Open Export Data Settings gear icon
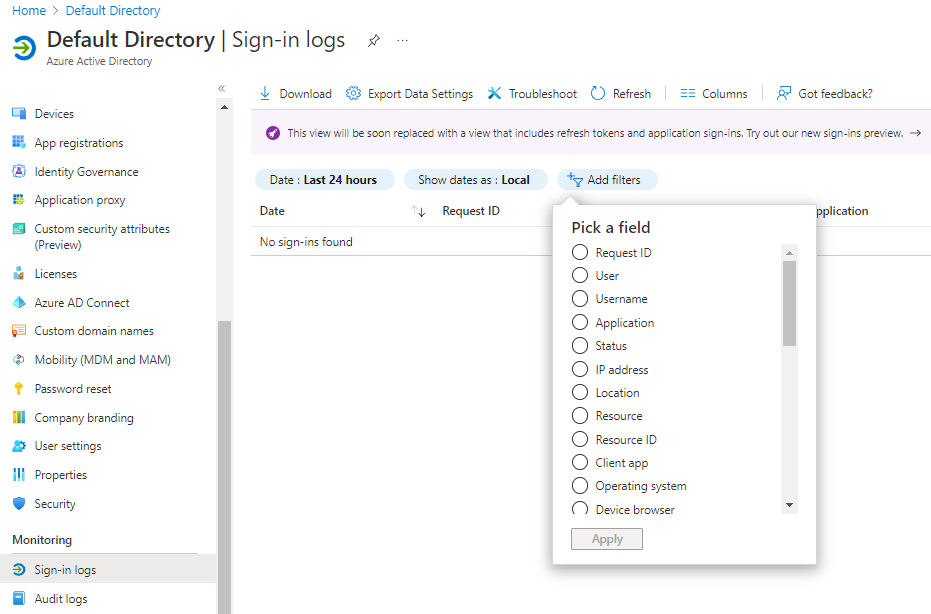This screenshot has height=614, width=931. [x=353, y=93]
